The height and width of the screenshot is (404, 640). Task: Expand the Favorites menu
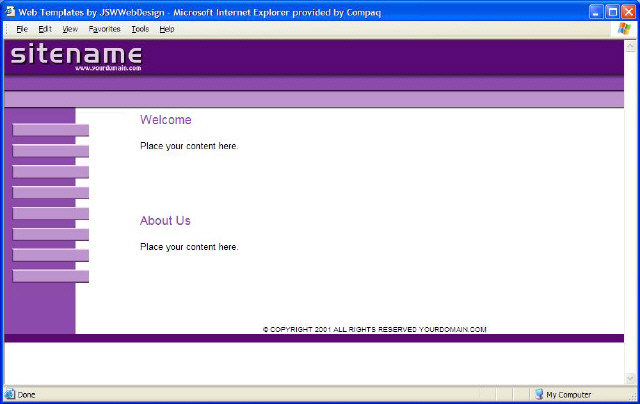[x=104, y=29]
